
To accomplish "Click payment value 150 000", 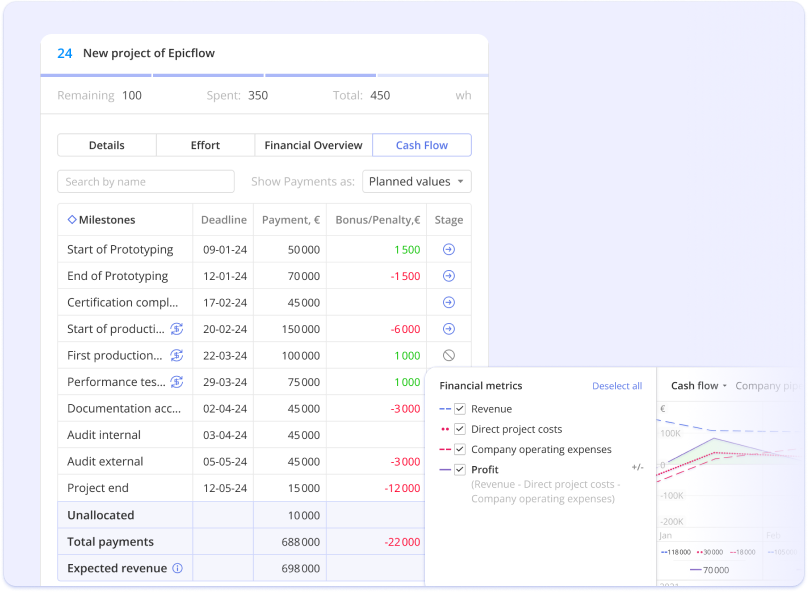I will tap(301, 329).
